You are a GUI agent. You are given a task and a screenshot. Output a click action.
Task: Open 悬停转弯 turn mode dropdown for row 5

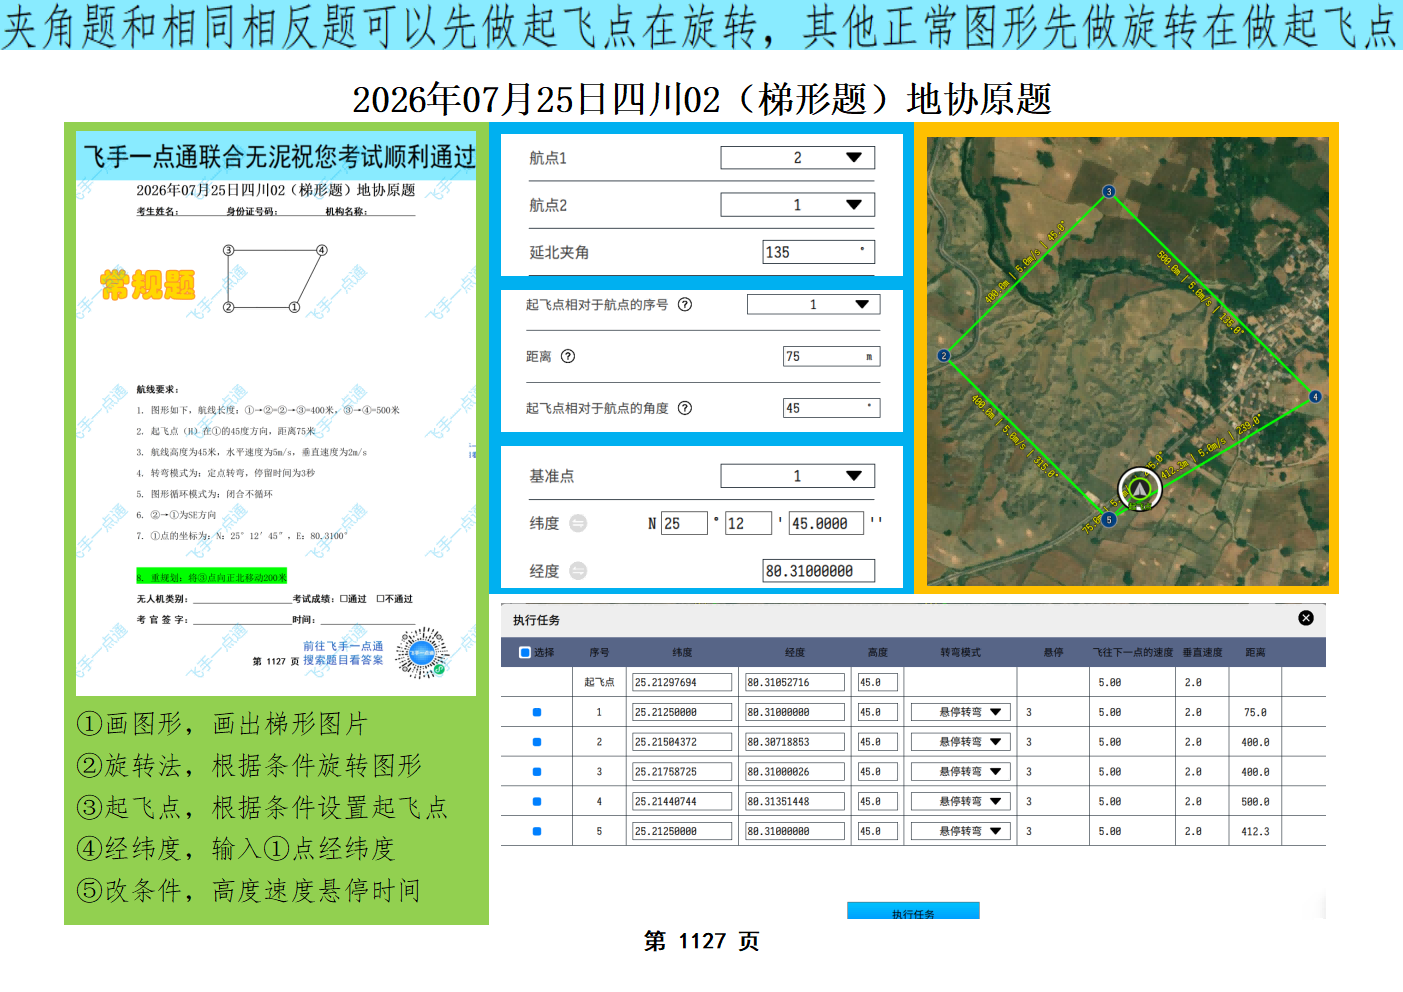pos(961,831)
